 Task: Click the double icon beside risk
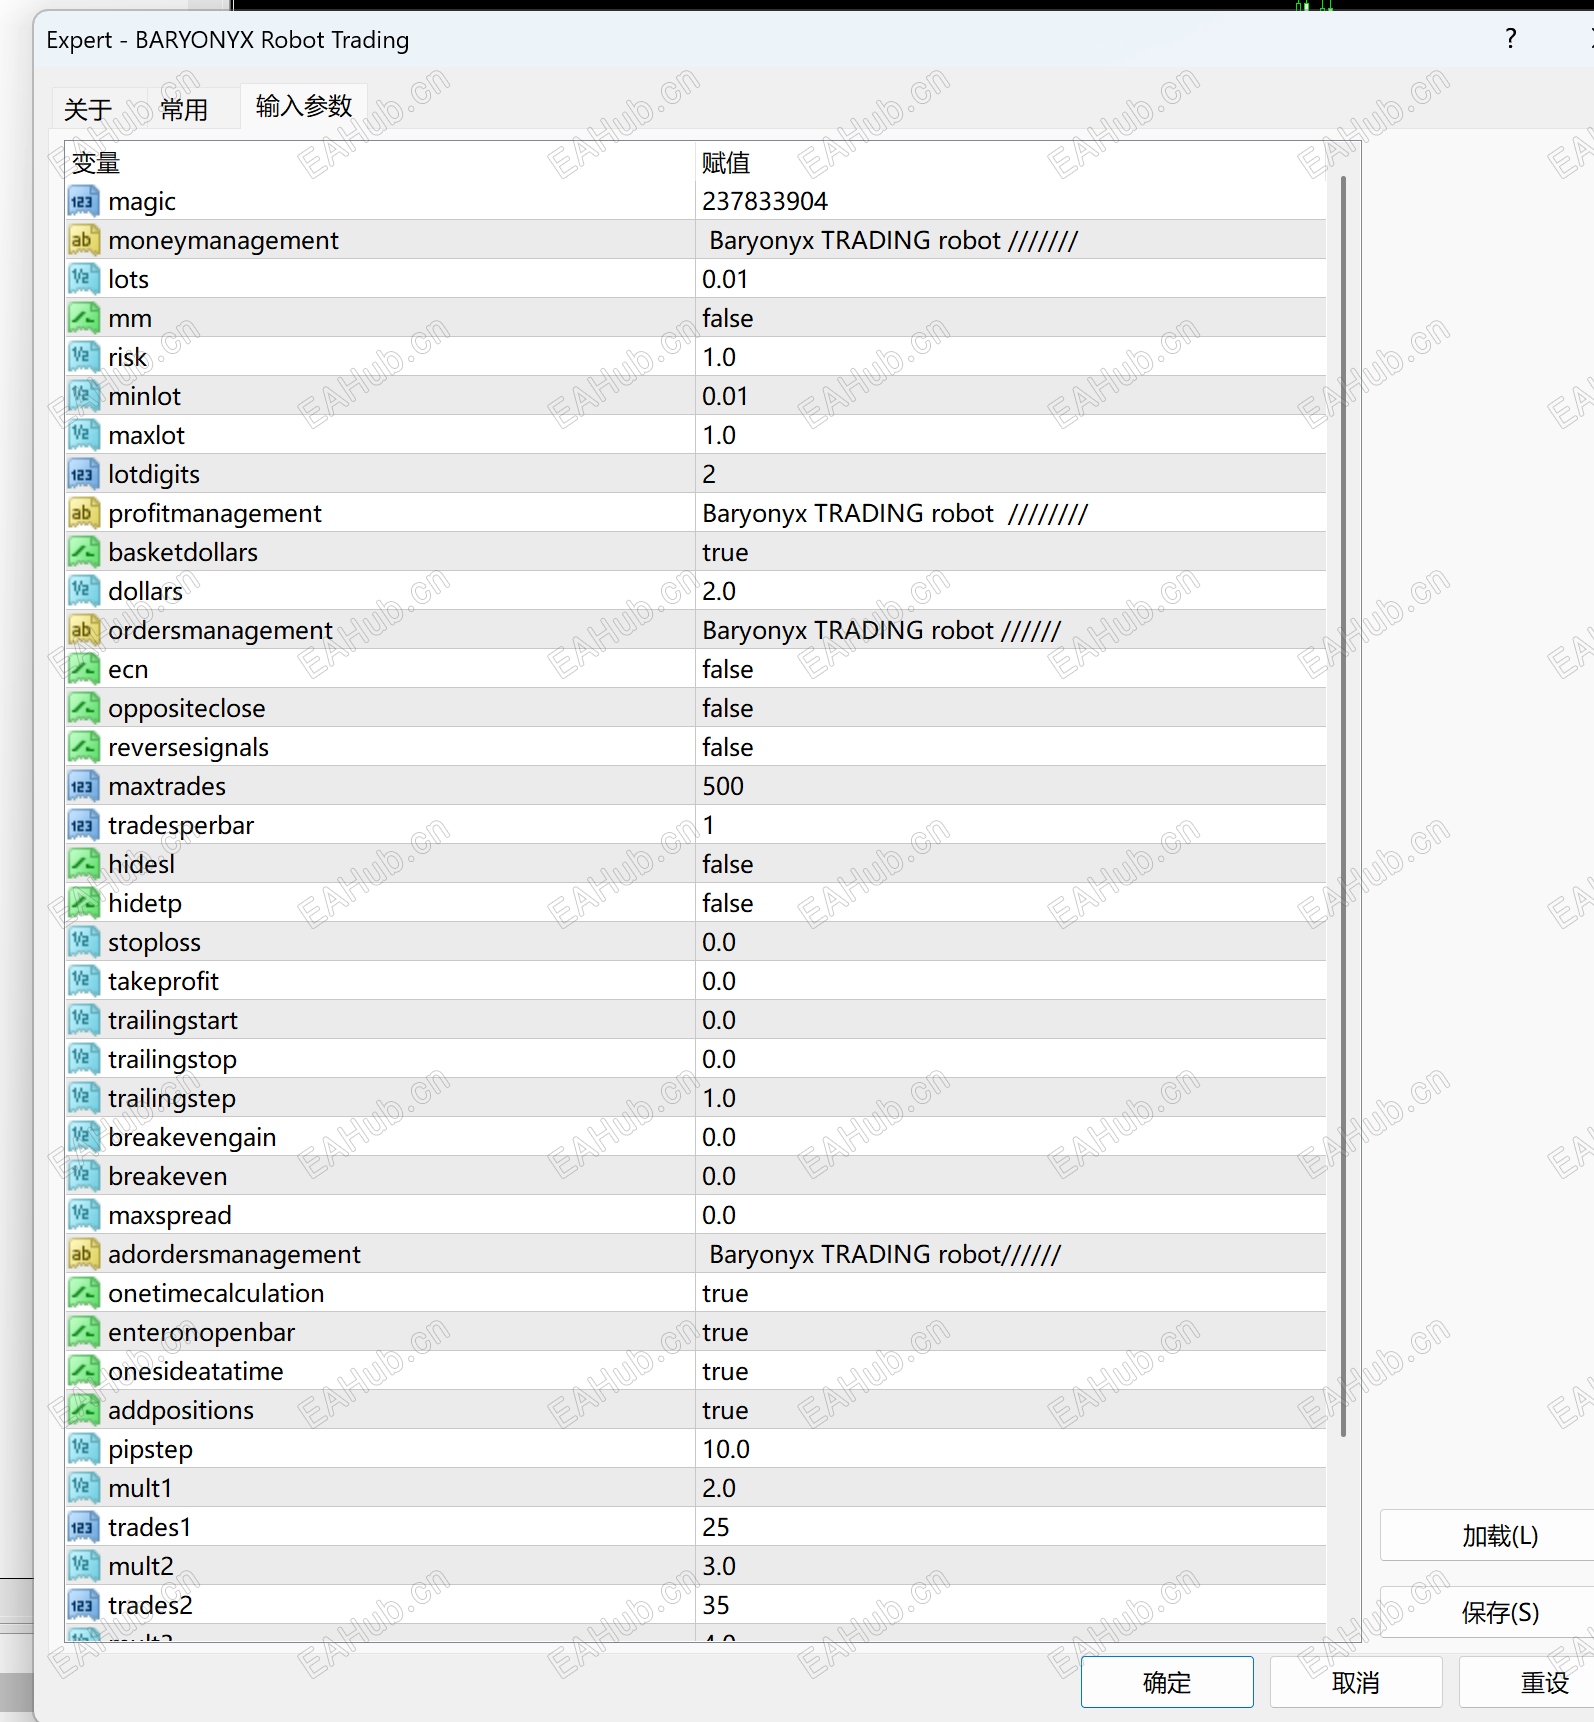tap(83, 357)
